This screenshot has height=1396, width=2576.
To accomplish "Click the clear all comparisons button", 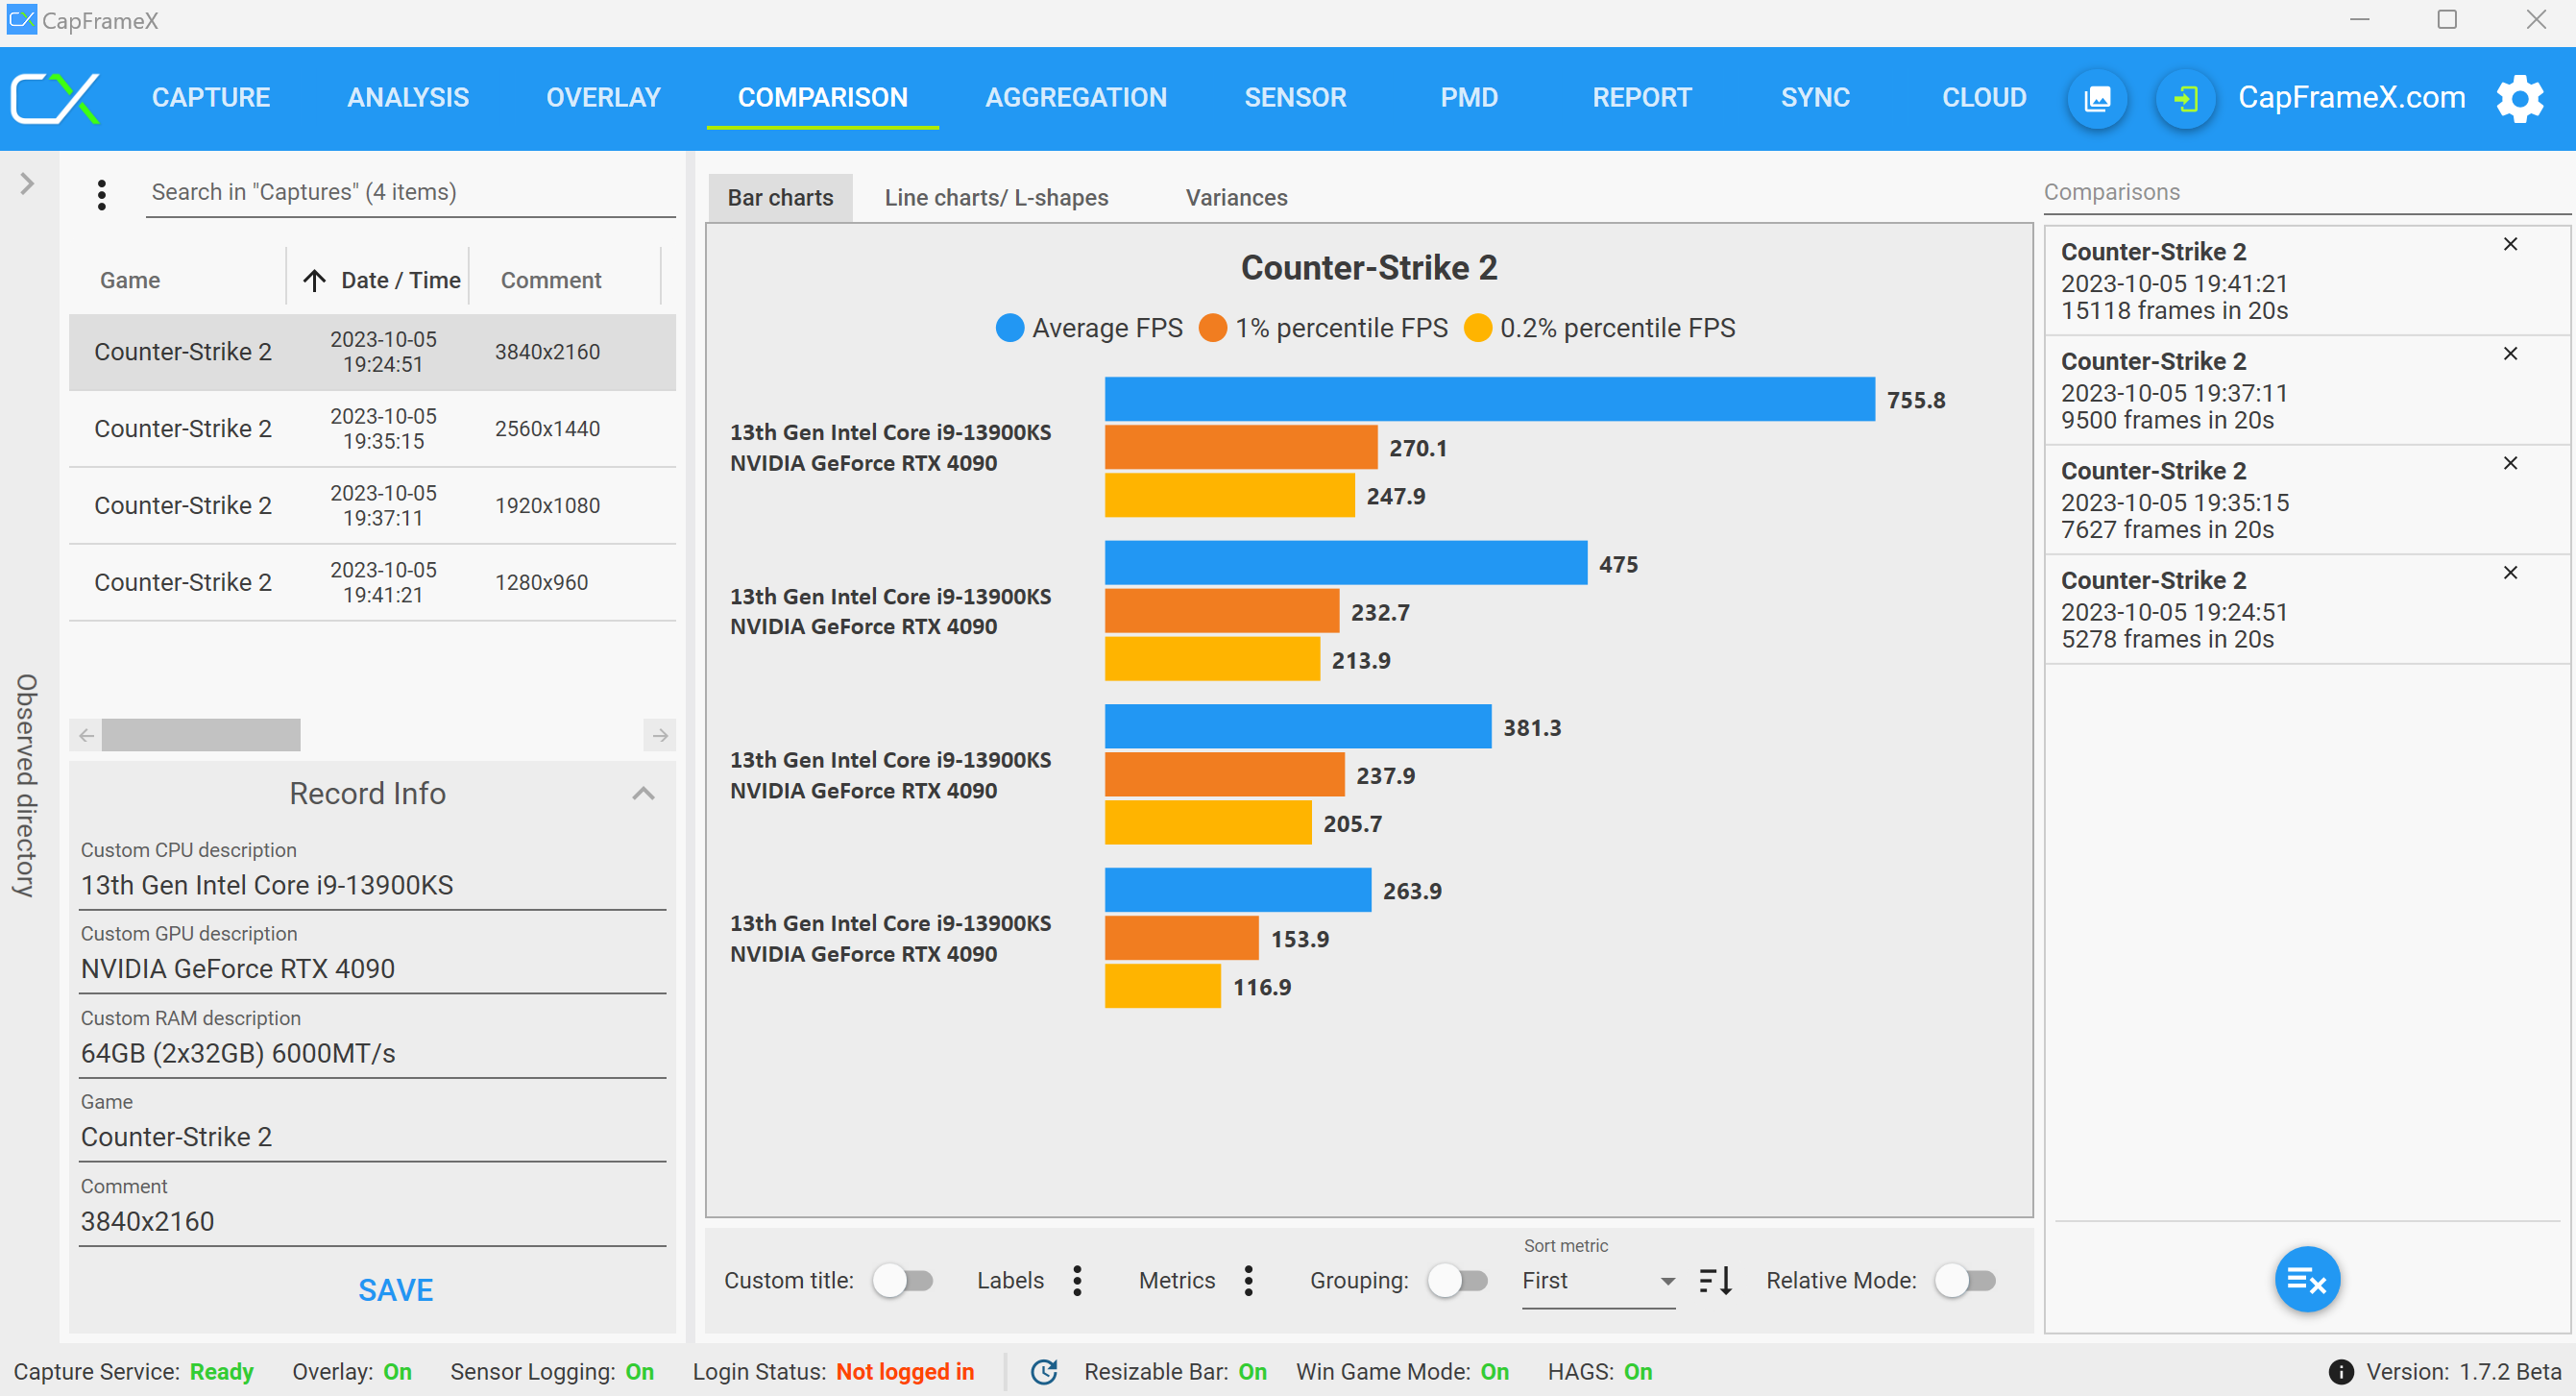I will (2306, 1279).
